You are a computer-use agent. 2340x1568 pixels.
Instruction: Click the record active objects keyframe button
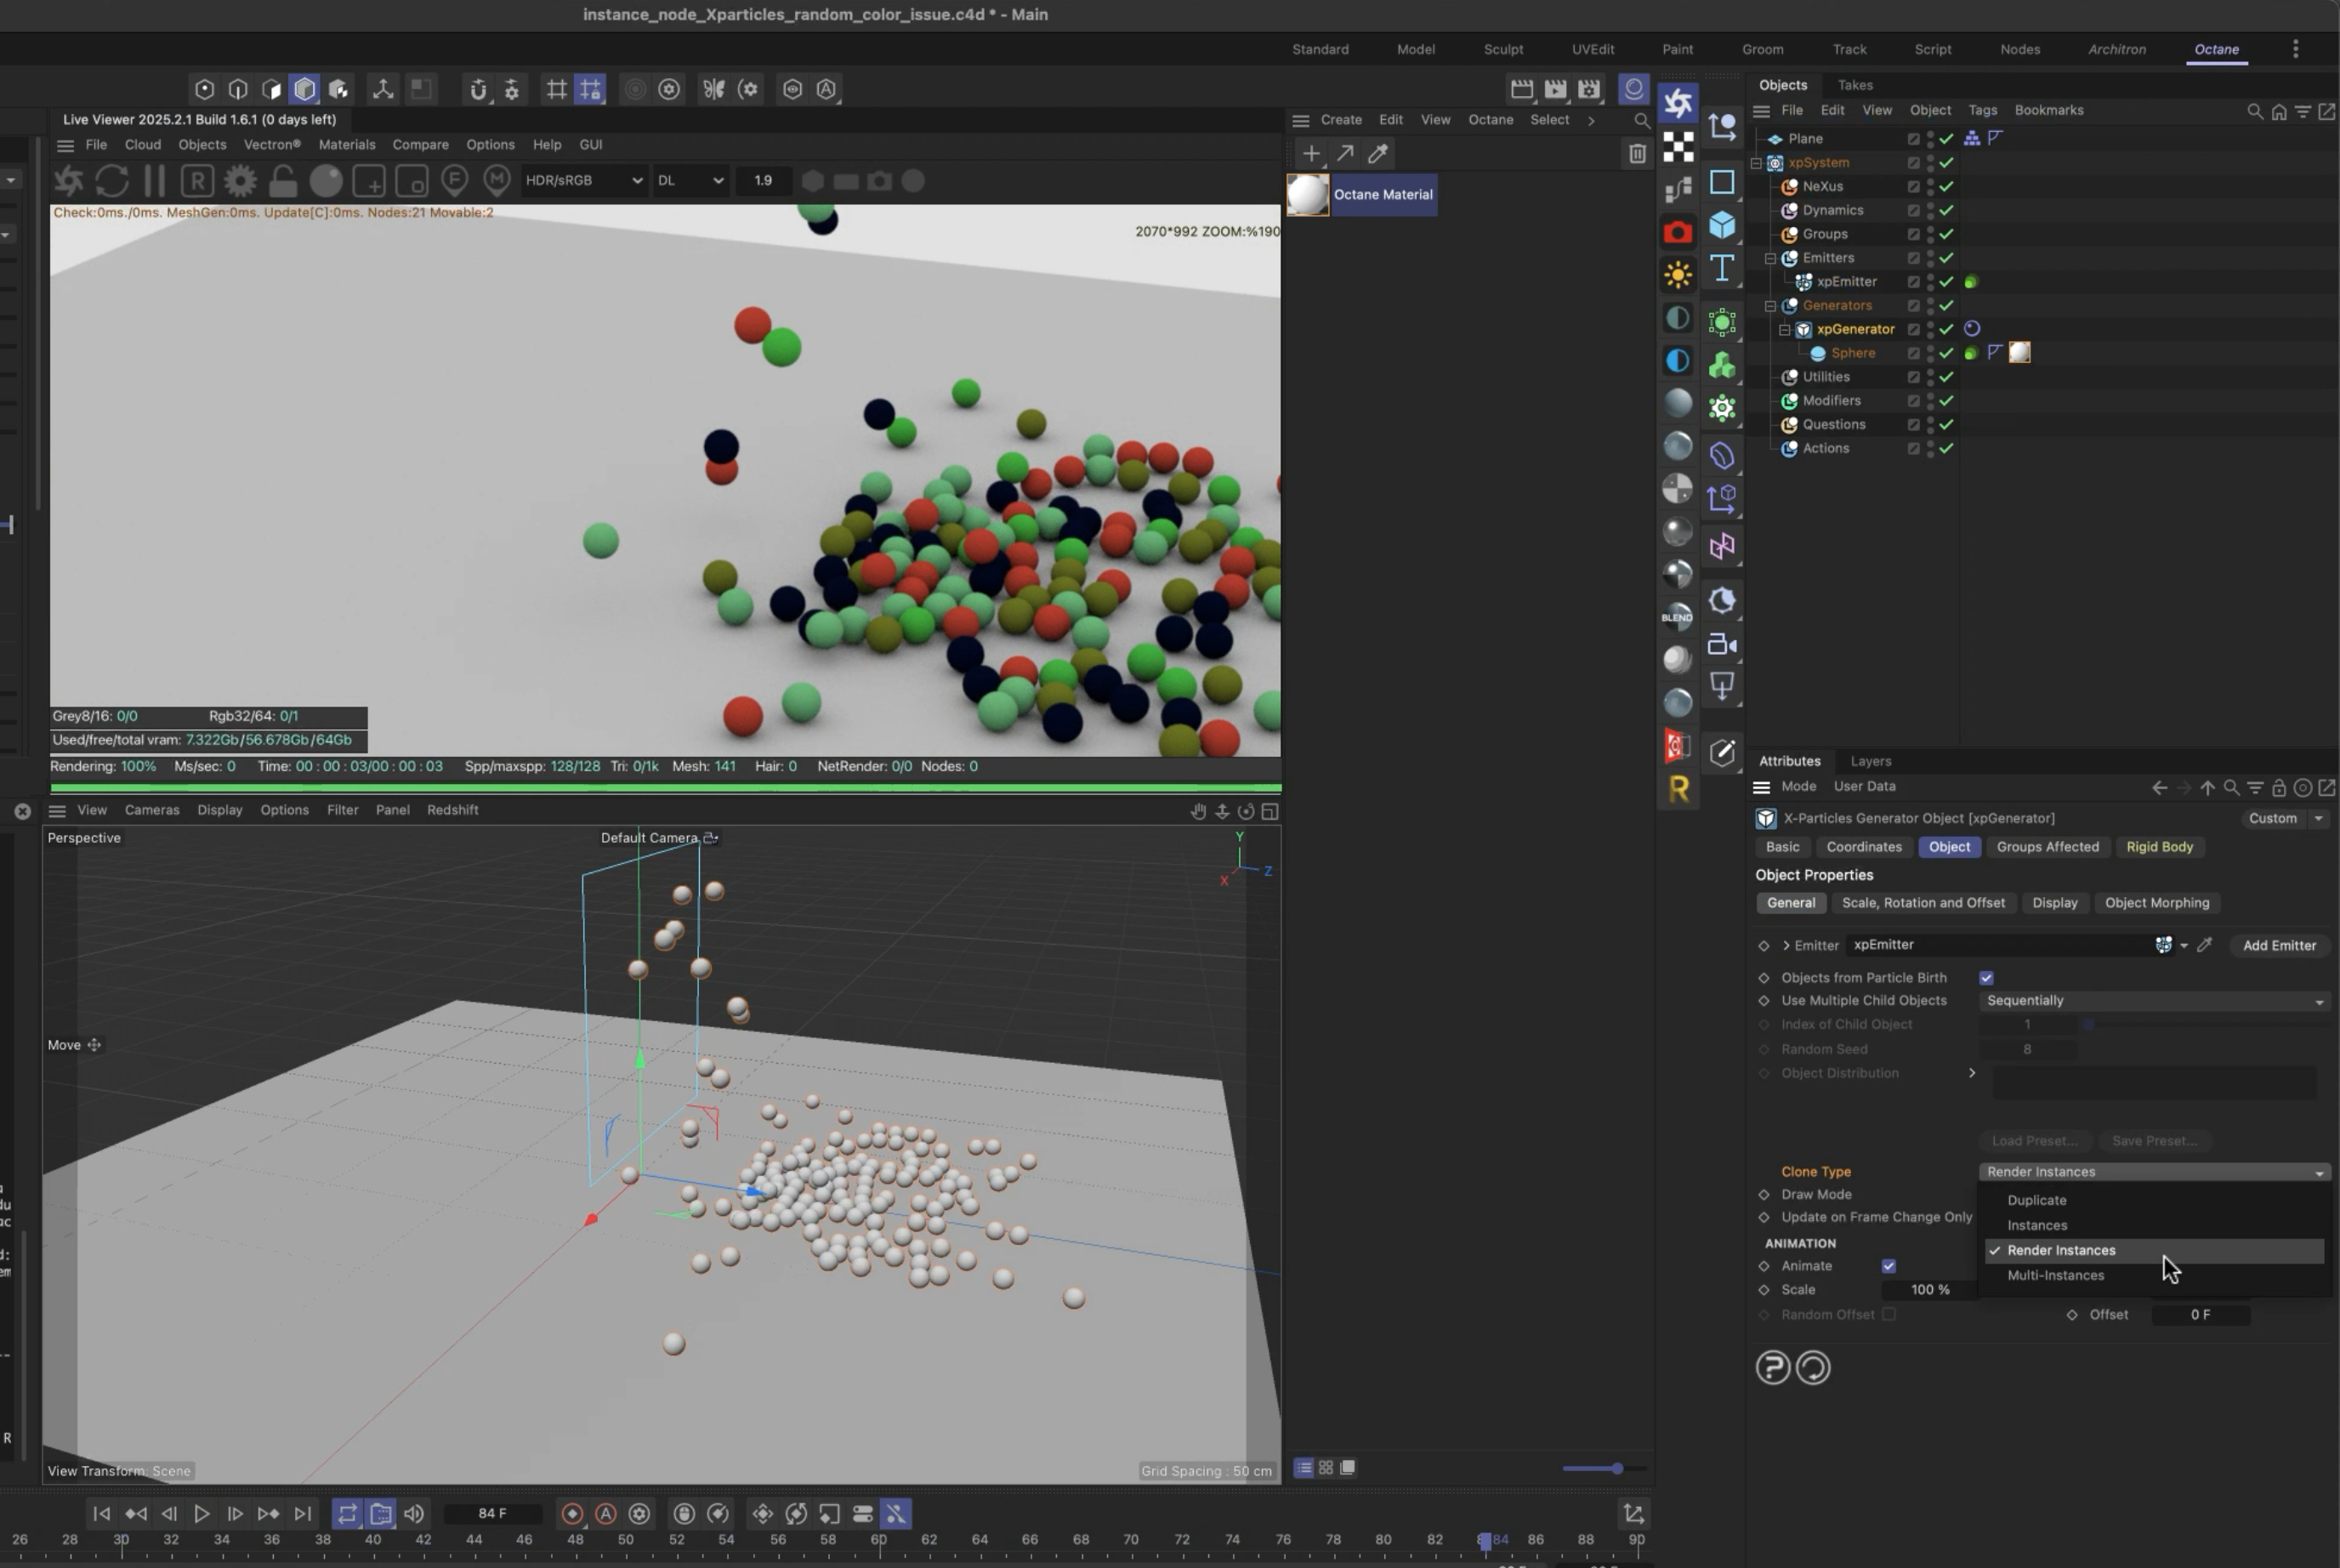572,1513
